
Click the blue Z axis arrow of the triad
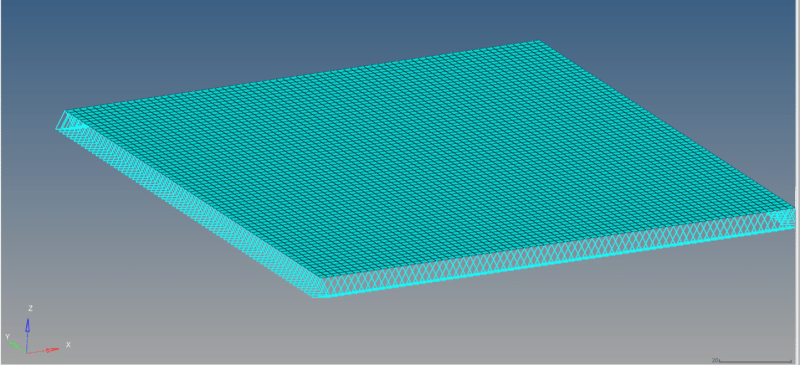(x=28, y=335)
